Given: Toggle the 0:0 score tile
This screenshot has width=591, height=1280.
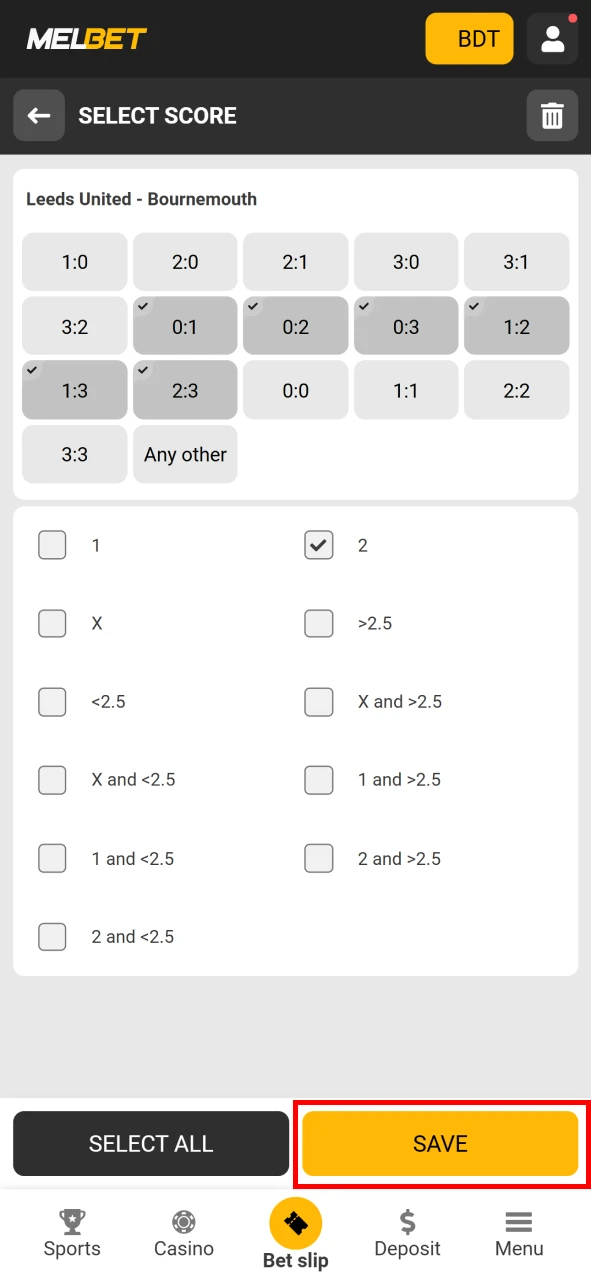Looking at the screenshot, I should point(295,390).
